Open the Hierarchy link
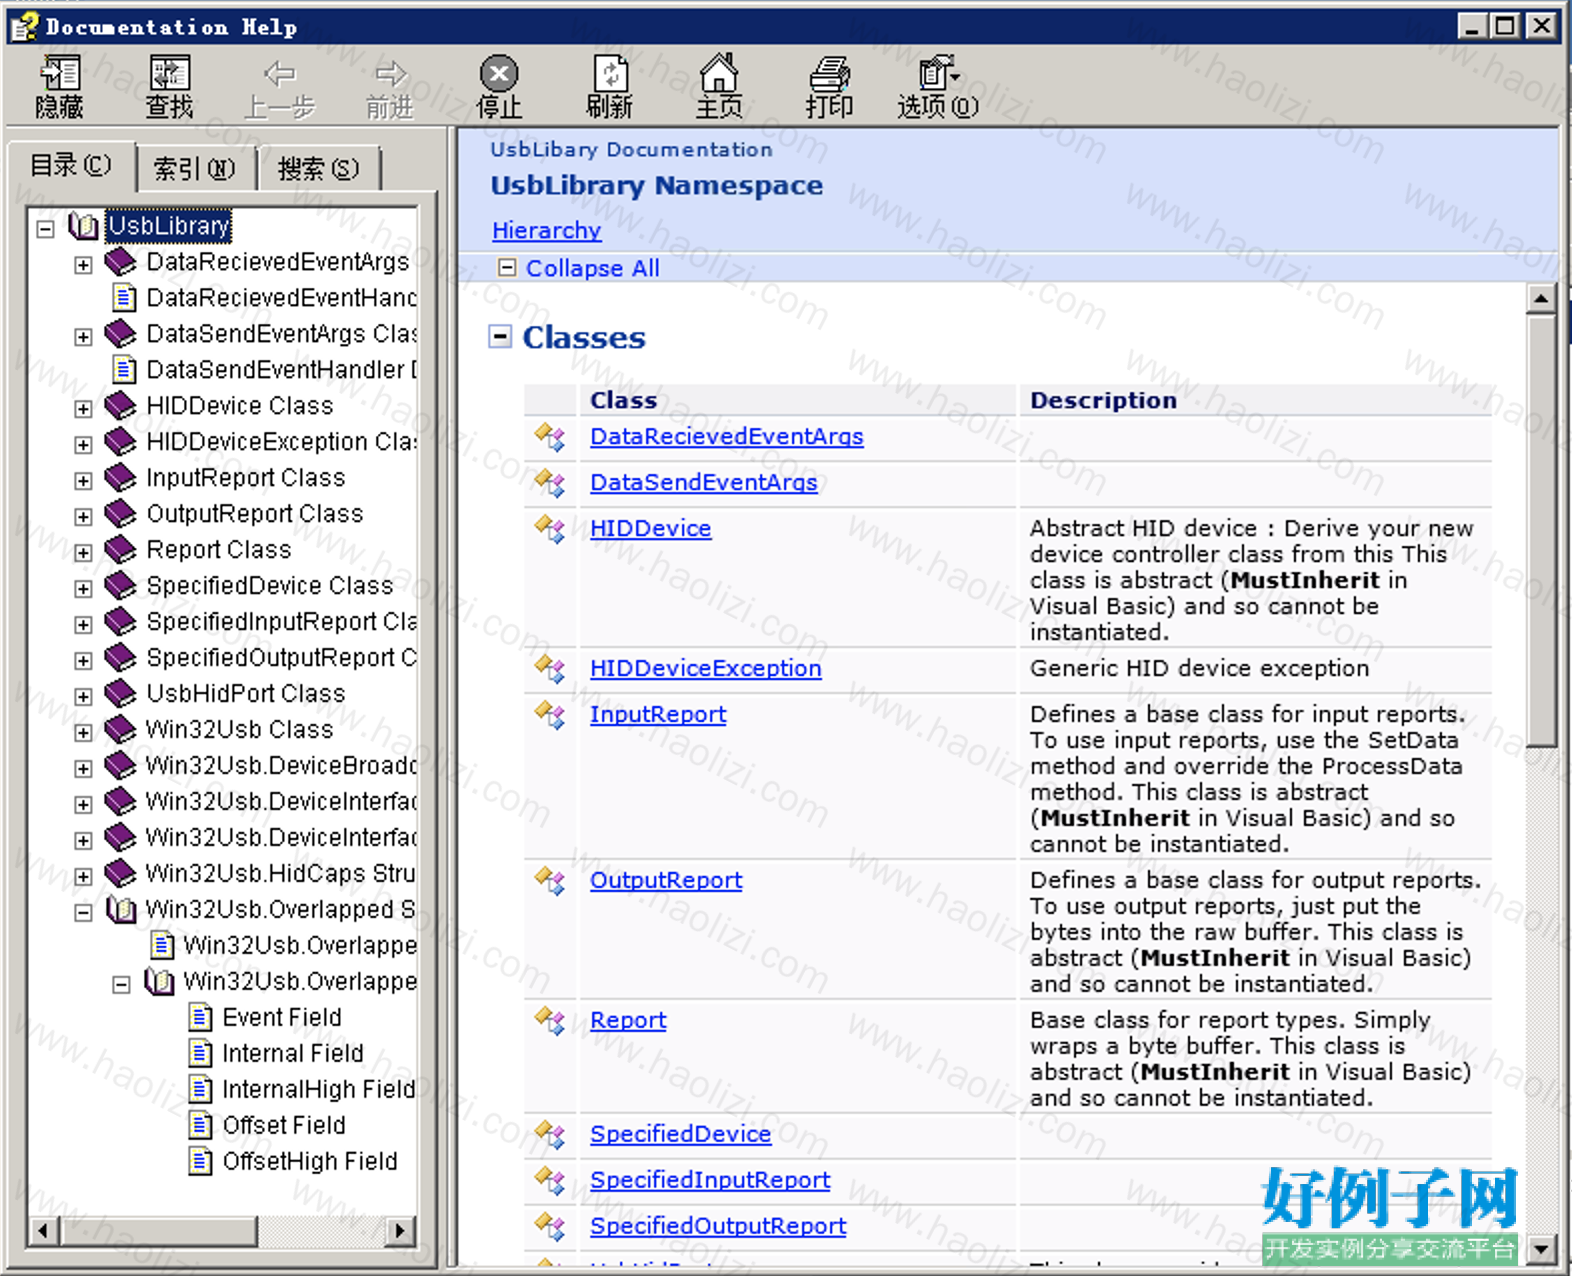 coord(546,230)
